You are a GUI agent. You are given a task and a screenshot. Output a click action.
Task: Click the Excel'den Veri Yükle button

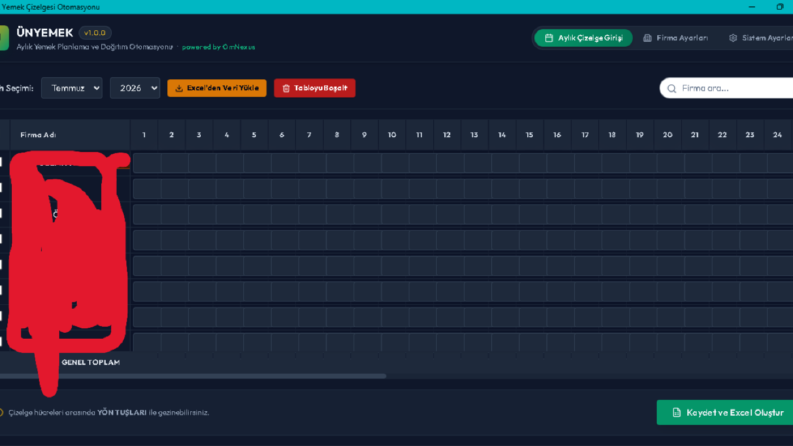coord(217,88)
